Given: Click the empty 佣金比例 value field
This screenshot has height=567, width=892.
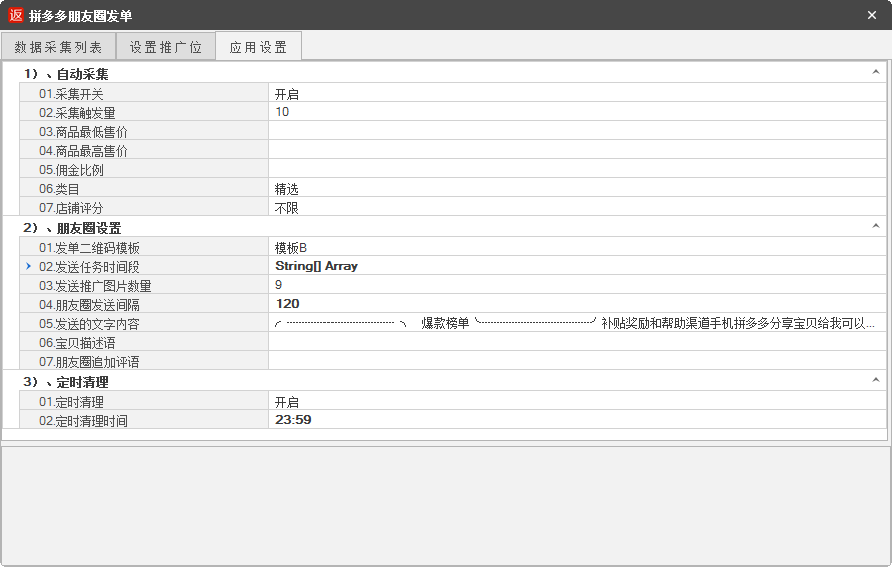Looking at the screenshot, I should tap(577, 169).
